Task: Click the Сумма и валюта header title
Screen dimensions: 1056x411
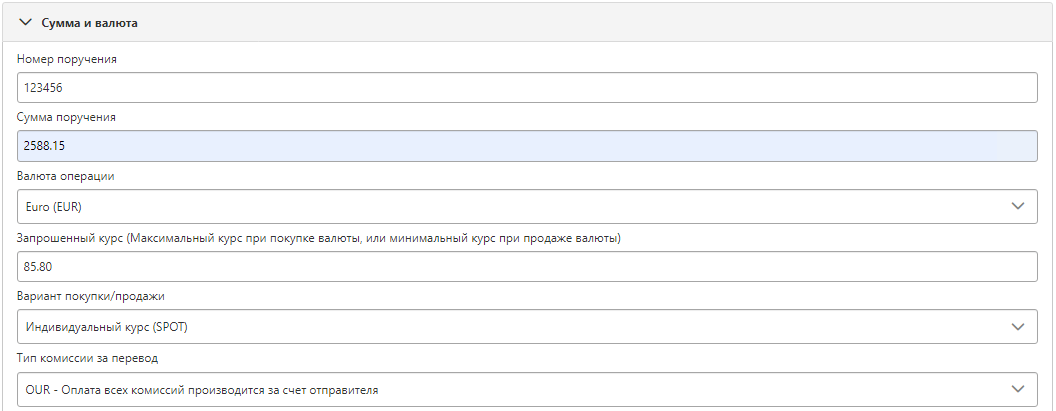Action: (x=90, y=23)
